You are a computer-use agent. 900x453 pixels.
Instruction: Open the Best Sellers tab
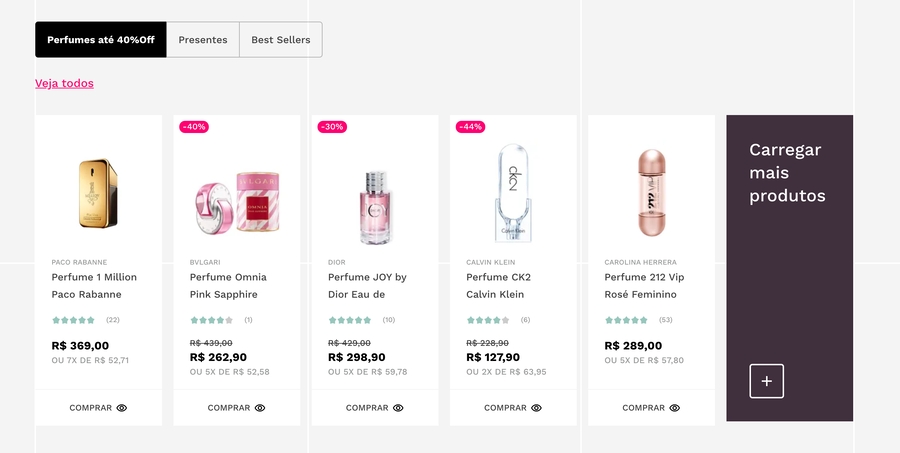tap(281, 40)
